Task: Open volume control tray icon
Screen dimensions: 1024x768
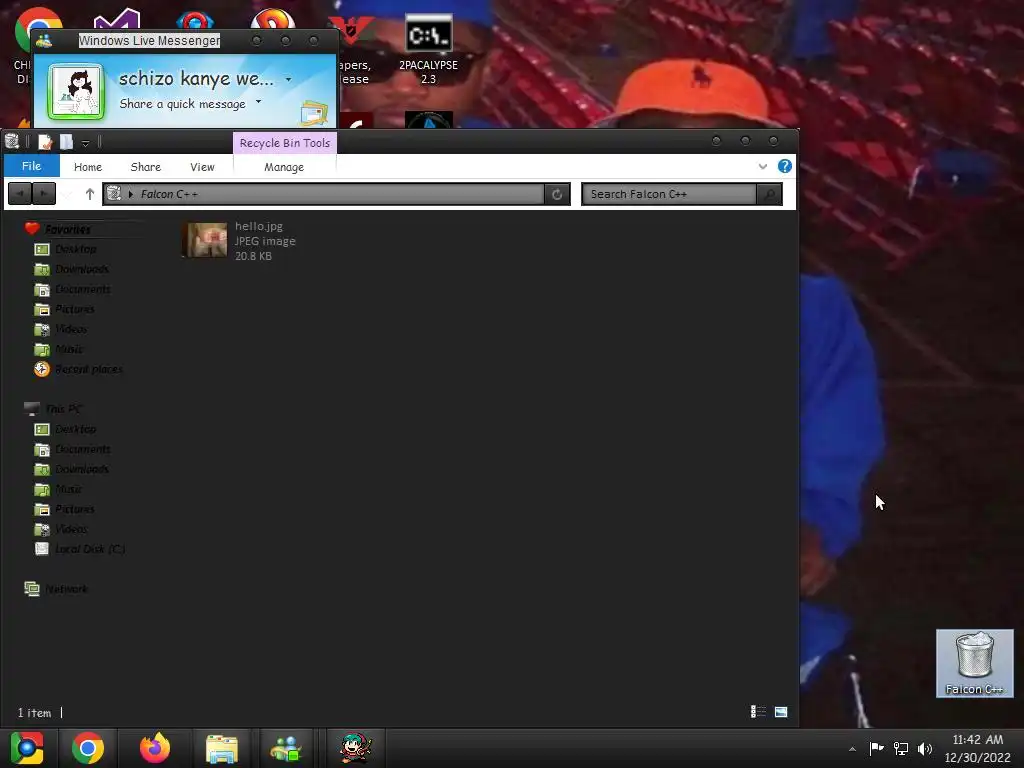Action: tap(925, 748)
